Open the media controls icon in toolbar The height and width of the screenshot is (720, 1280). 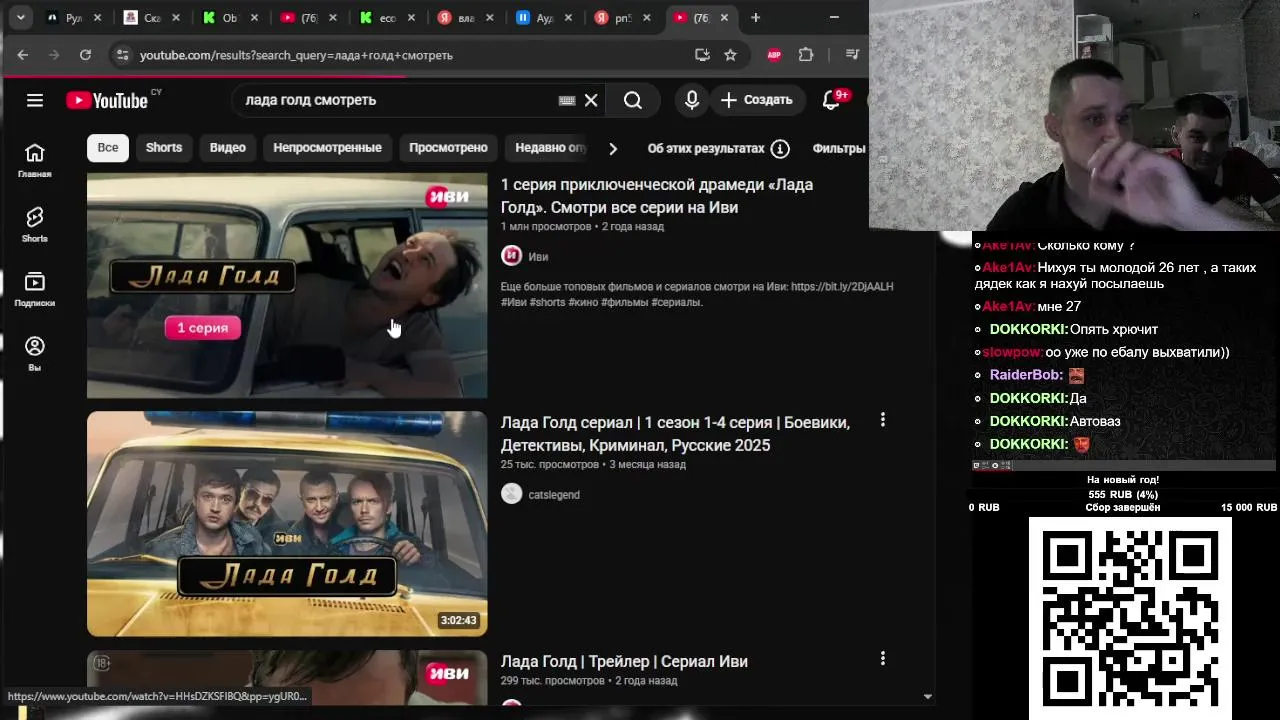[x=852, y=55]
